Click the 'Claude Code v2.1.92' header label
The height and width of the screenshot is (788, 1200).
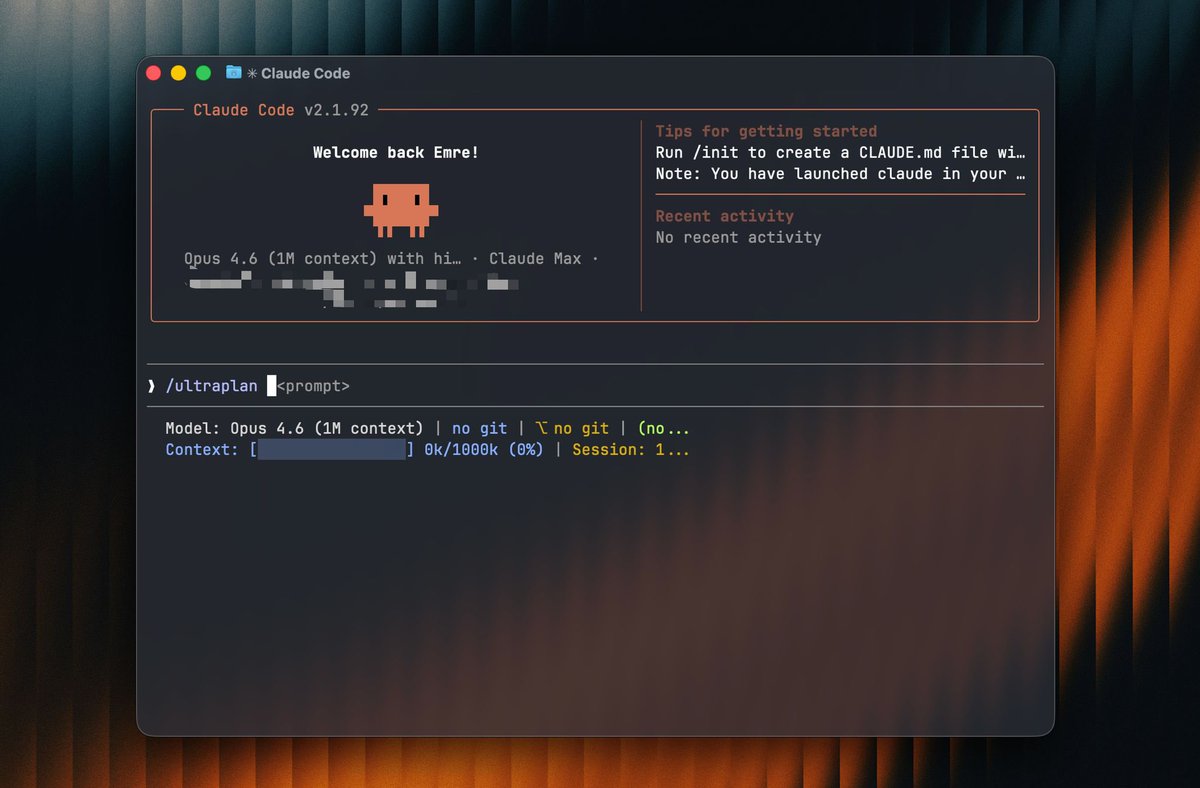click(x=281, y=110)
